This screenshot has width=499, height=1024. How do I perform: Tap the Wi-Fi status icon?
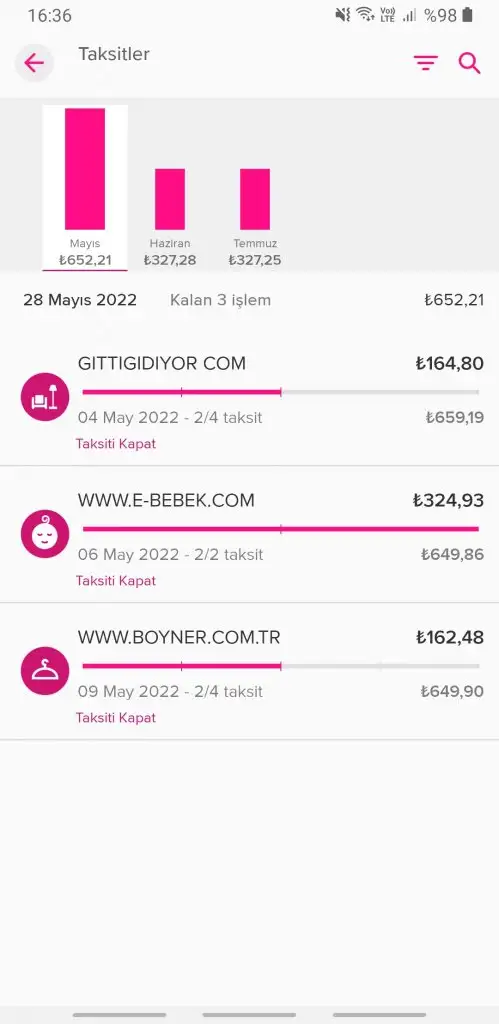[365, 15]
